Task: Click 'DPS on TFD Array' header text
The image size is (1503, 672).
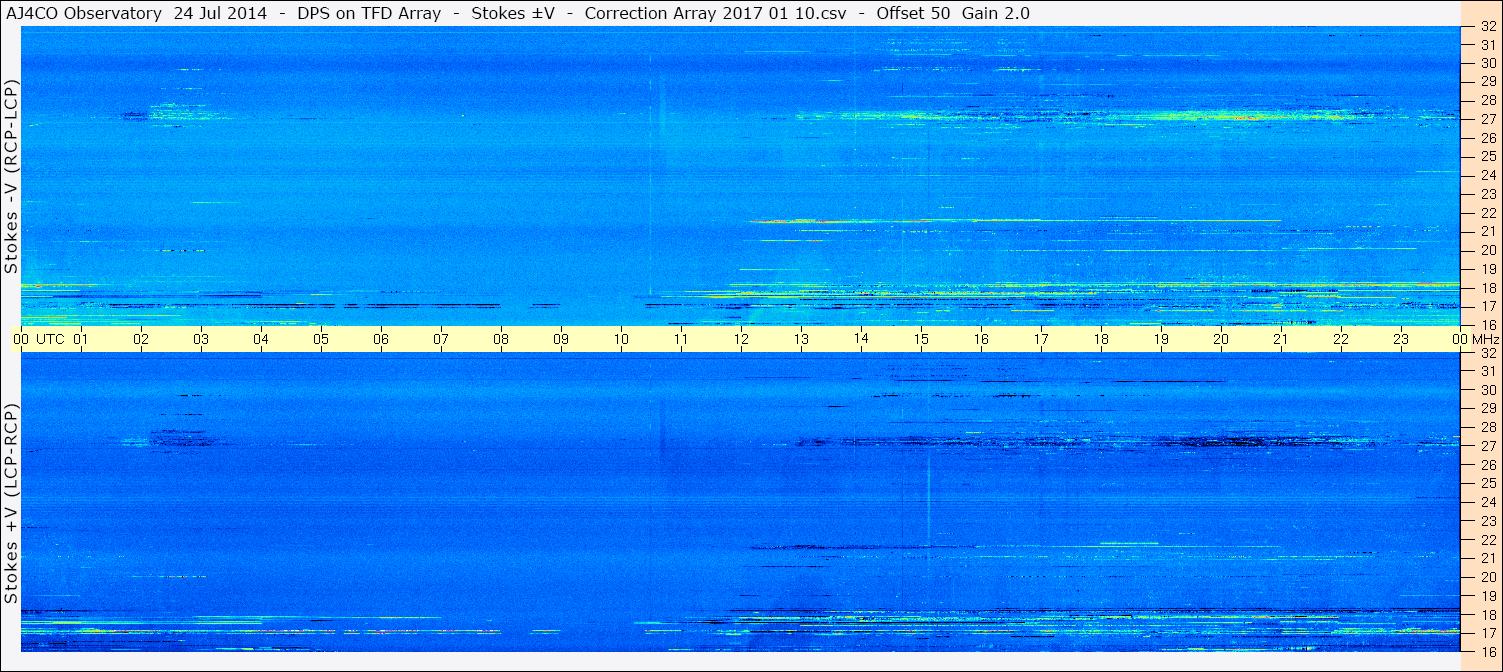Action: coord(370,13)
